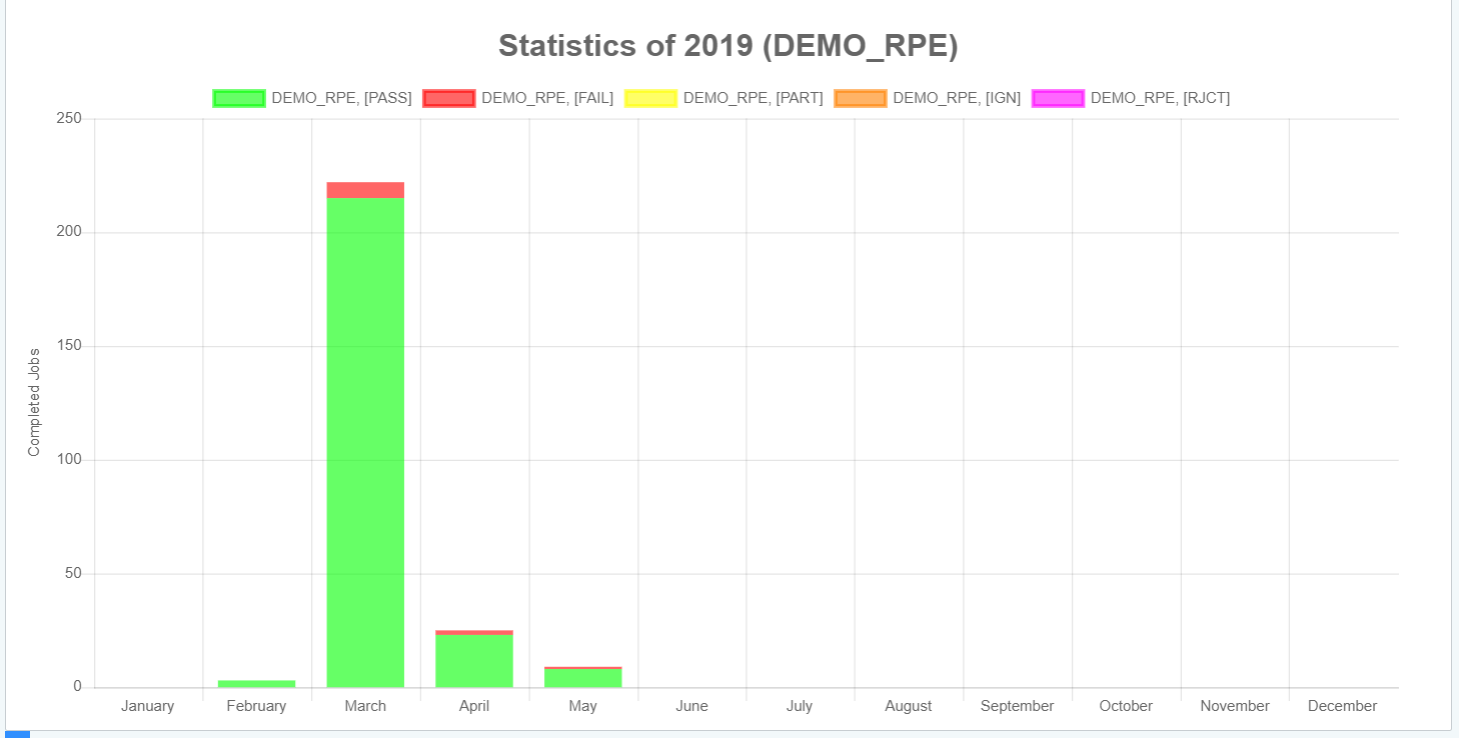Click the magenta RJCT legend swatch
Image resolution: width=1459 pixels, height=738 pixels.
tap(1058, 98)
